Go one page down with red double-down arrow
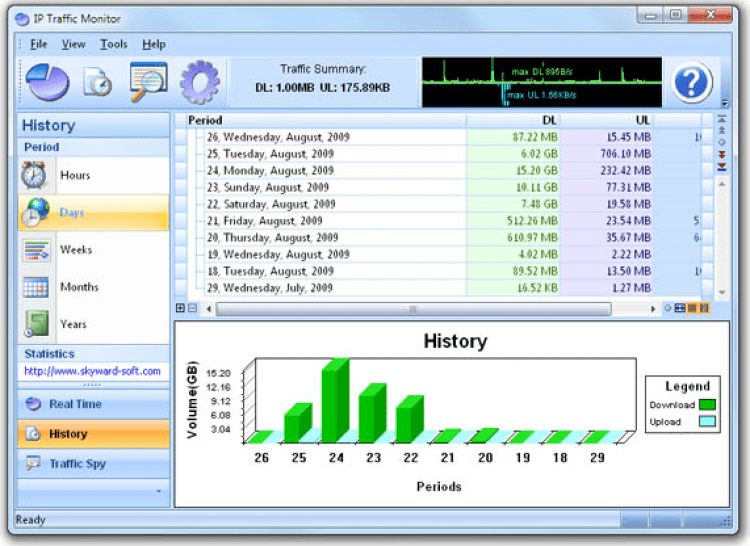Image resolution: width=750 pixels, height=546 pixels. pos(722,154)
